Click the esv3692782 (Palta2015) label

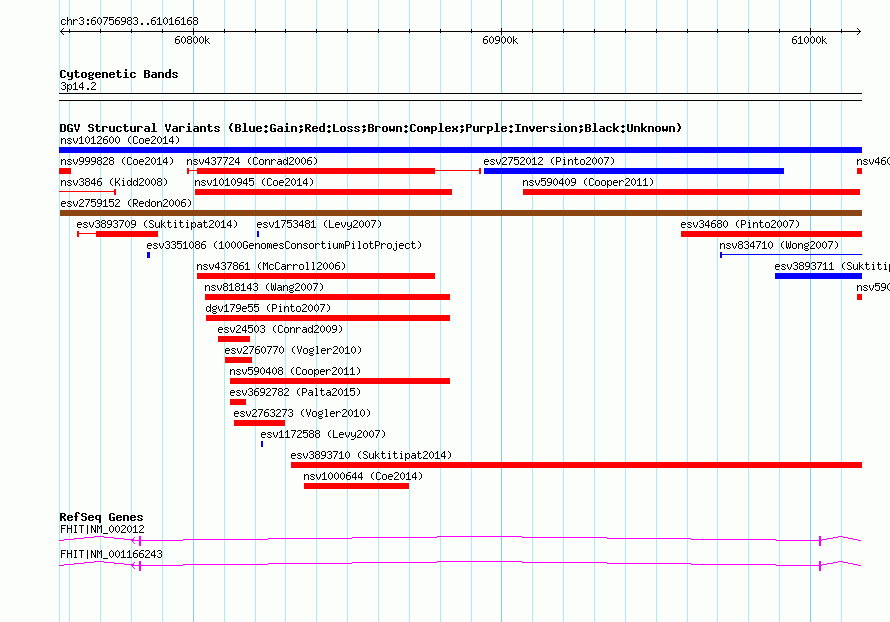click(x=295, y=392)
